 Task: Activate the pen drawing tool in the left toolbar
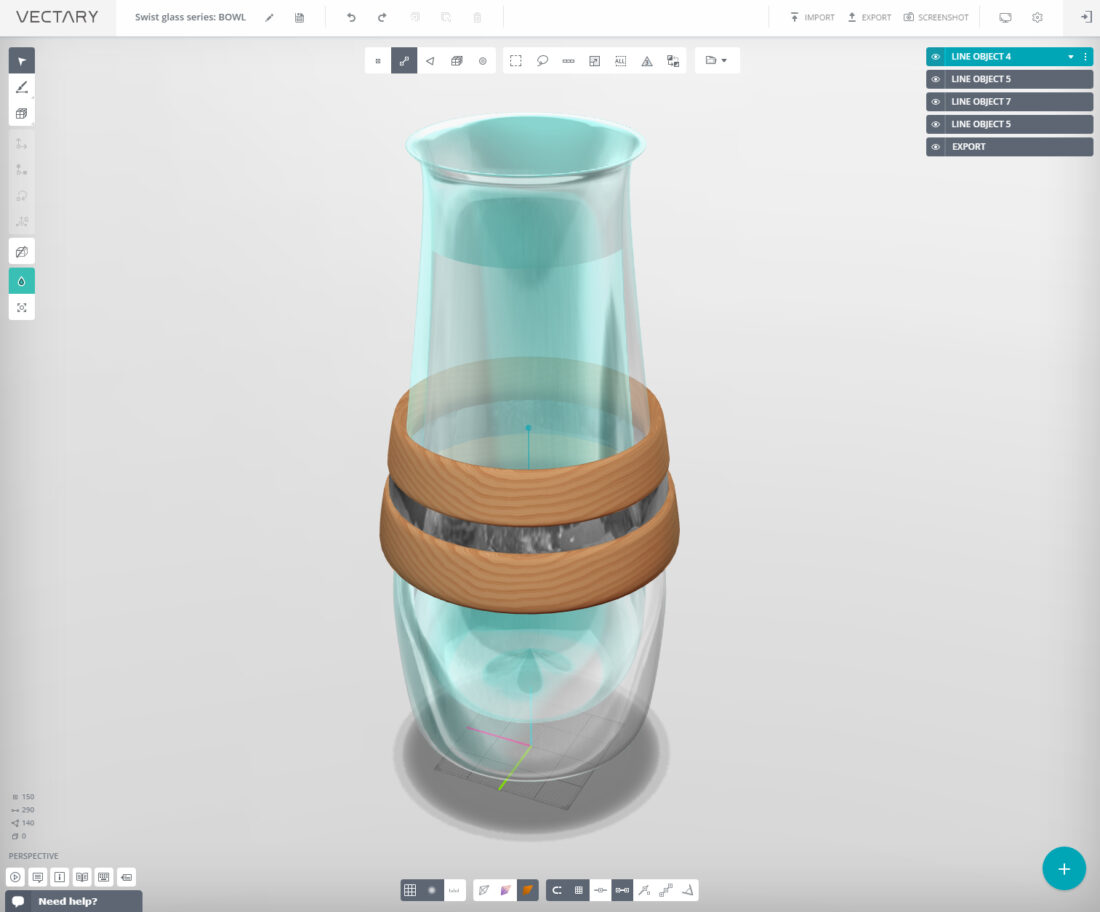coord(21,88)
